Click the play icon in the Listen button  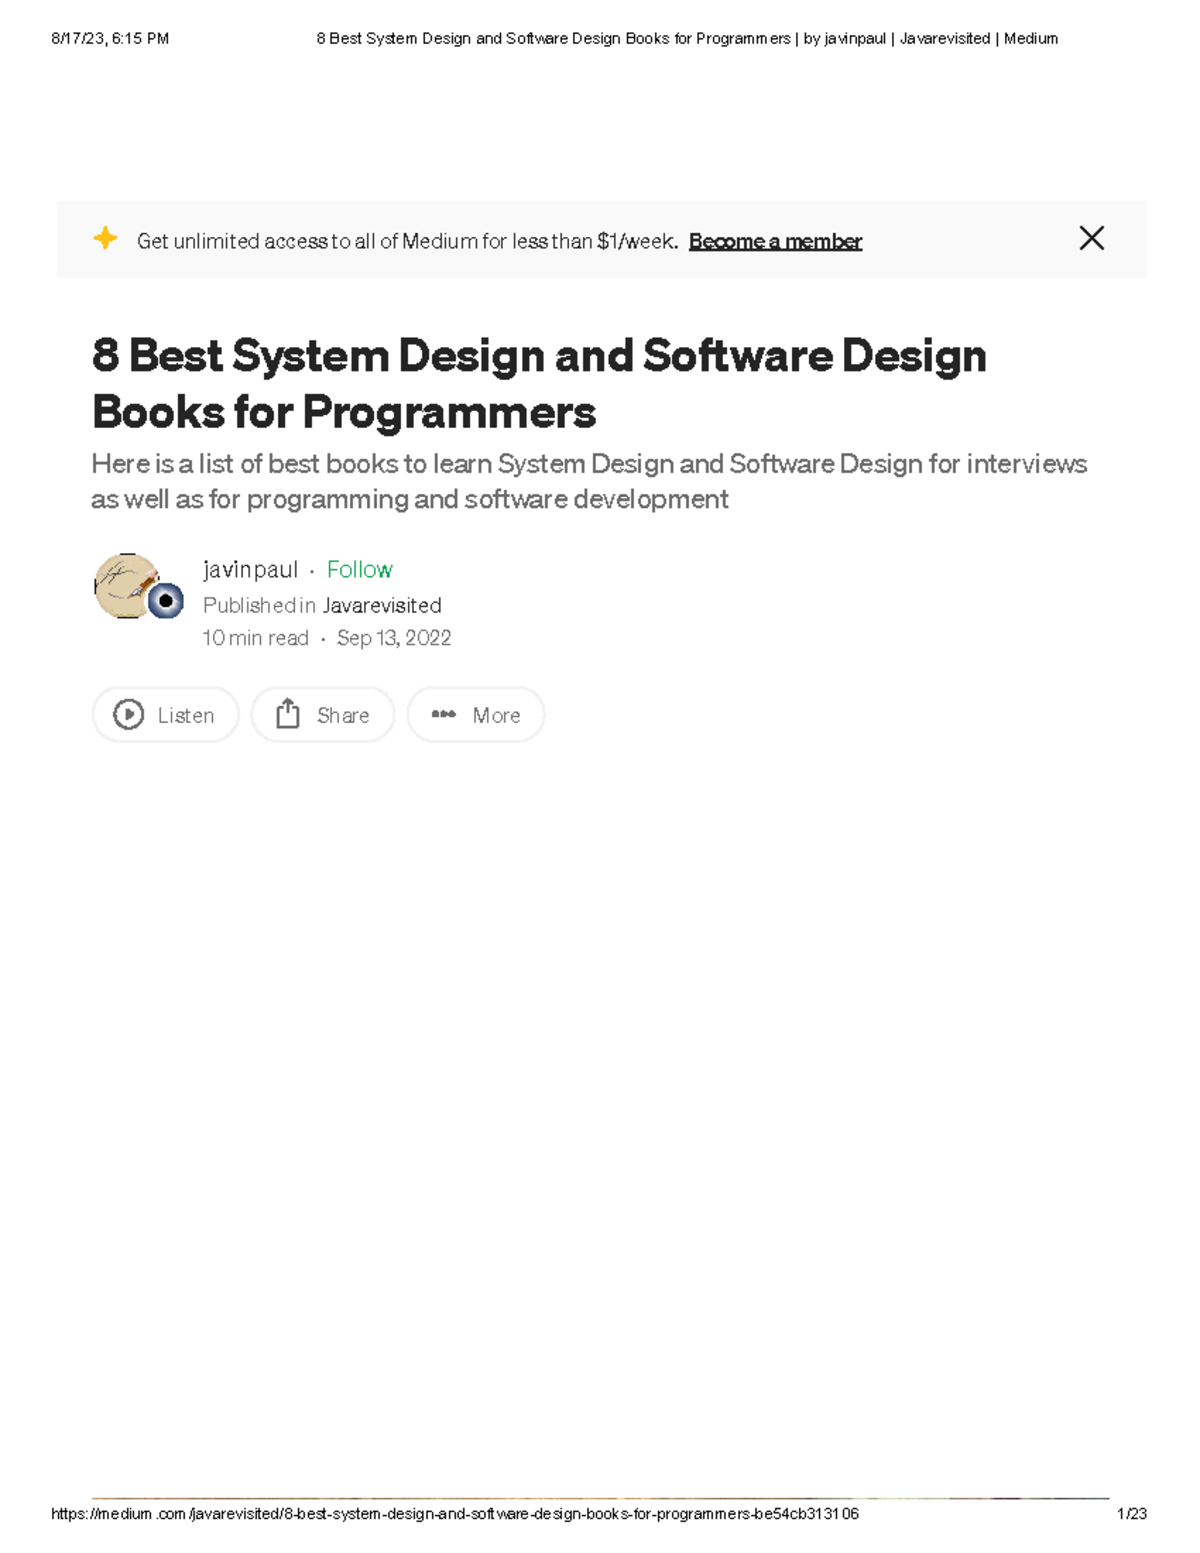(x=127, y=715)
